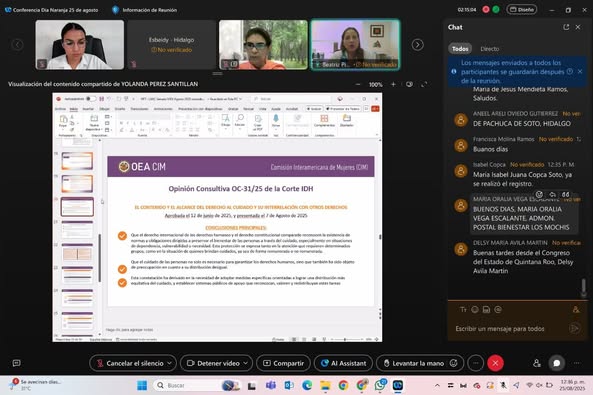Open emoji picker in chat composer
The image size is (593, 395).
475,309
